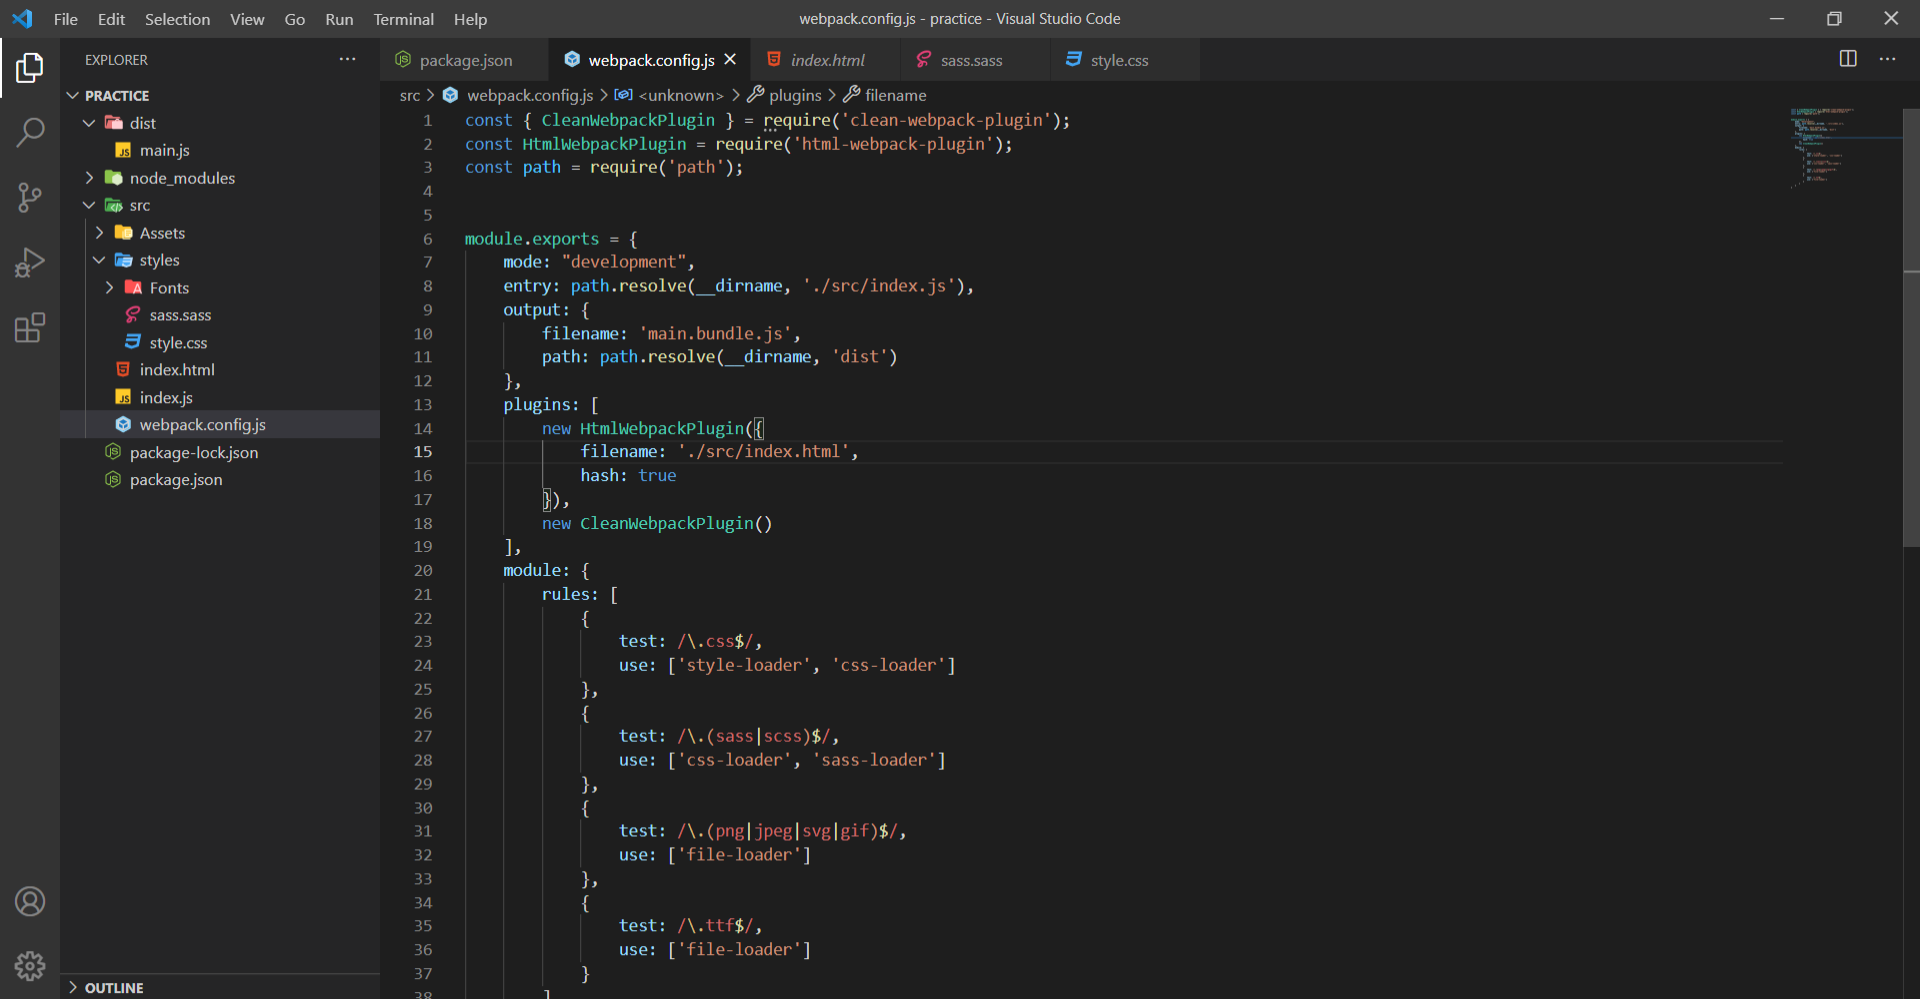Open the Accounts menu icon
The height and width of the screenshot is (999, 1920).
coord(30,902)
